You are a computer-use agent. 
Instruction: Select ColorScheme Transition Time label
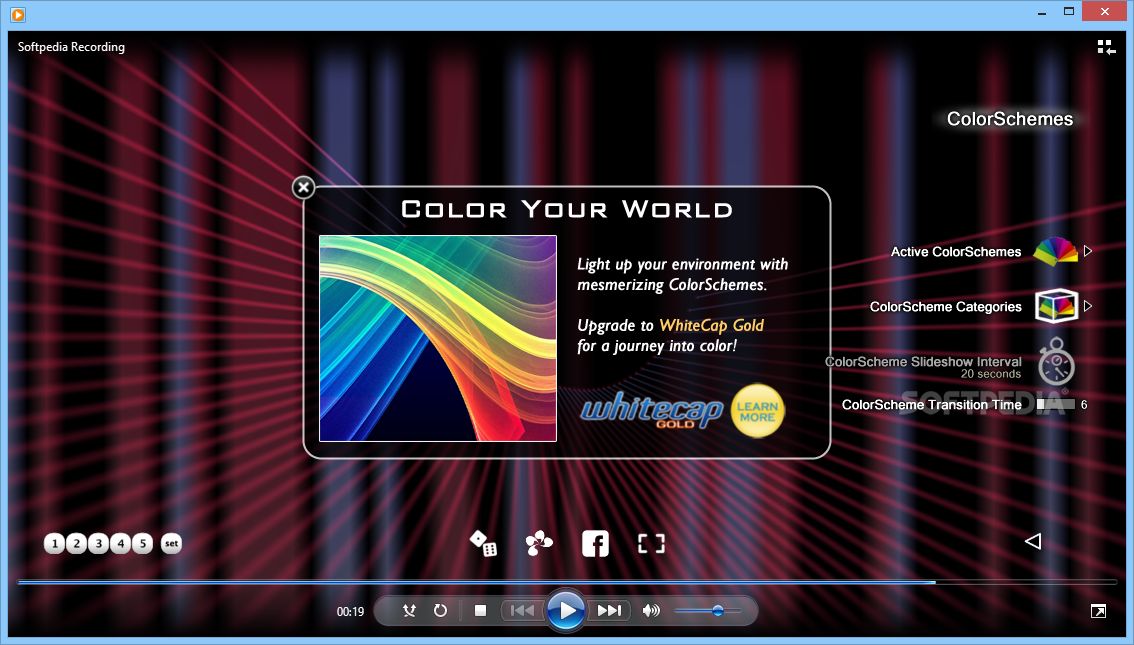tap(932, 405)
